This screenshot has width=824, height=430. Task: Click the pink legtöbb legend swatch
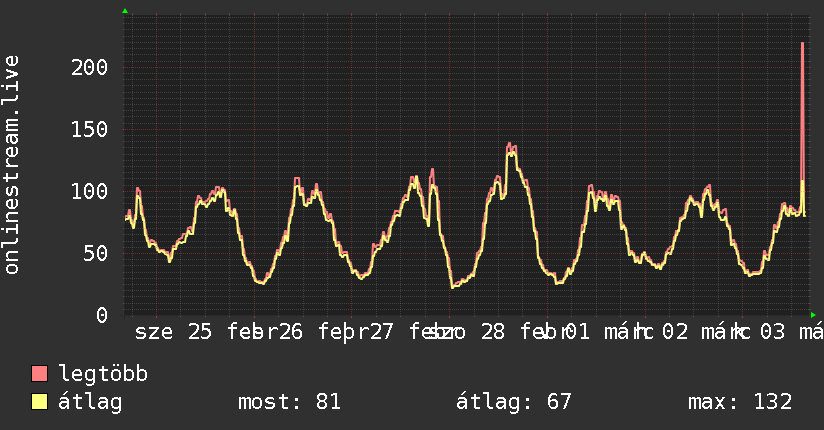tap(39, 373)
